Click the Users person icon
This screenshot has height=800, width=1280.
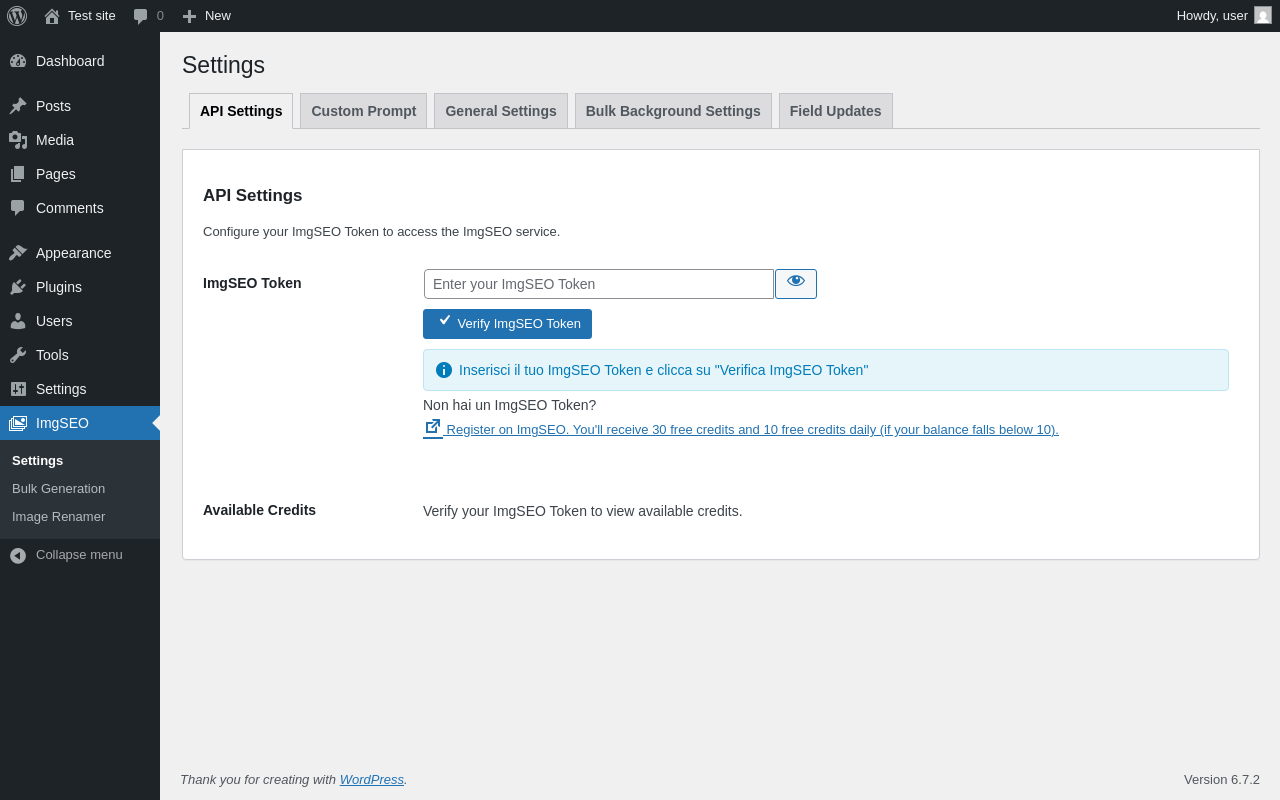click(x=18, y=321)
